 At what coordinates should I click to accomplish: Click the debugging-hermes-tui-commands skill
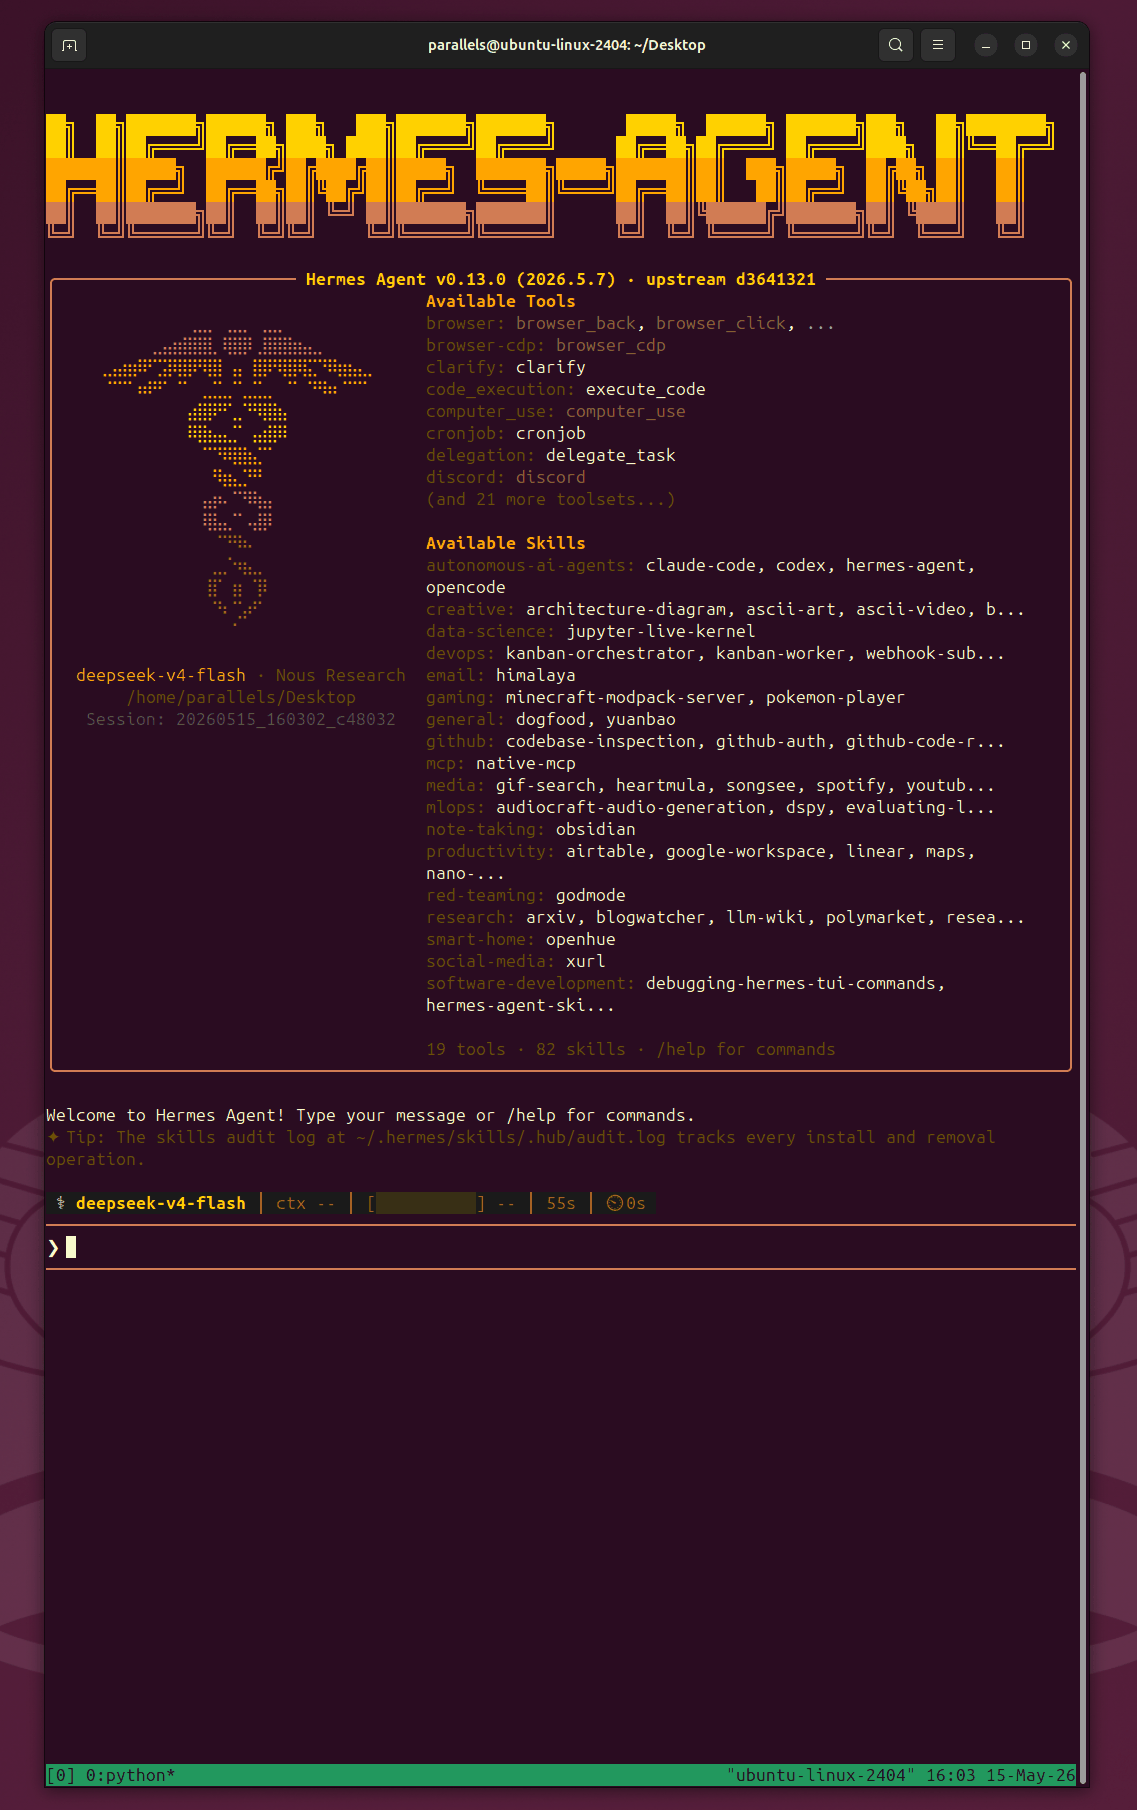791,983
